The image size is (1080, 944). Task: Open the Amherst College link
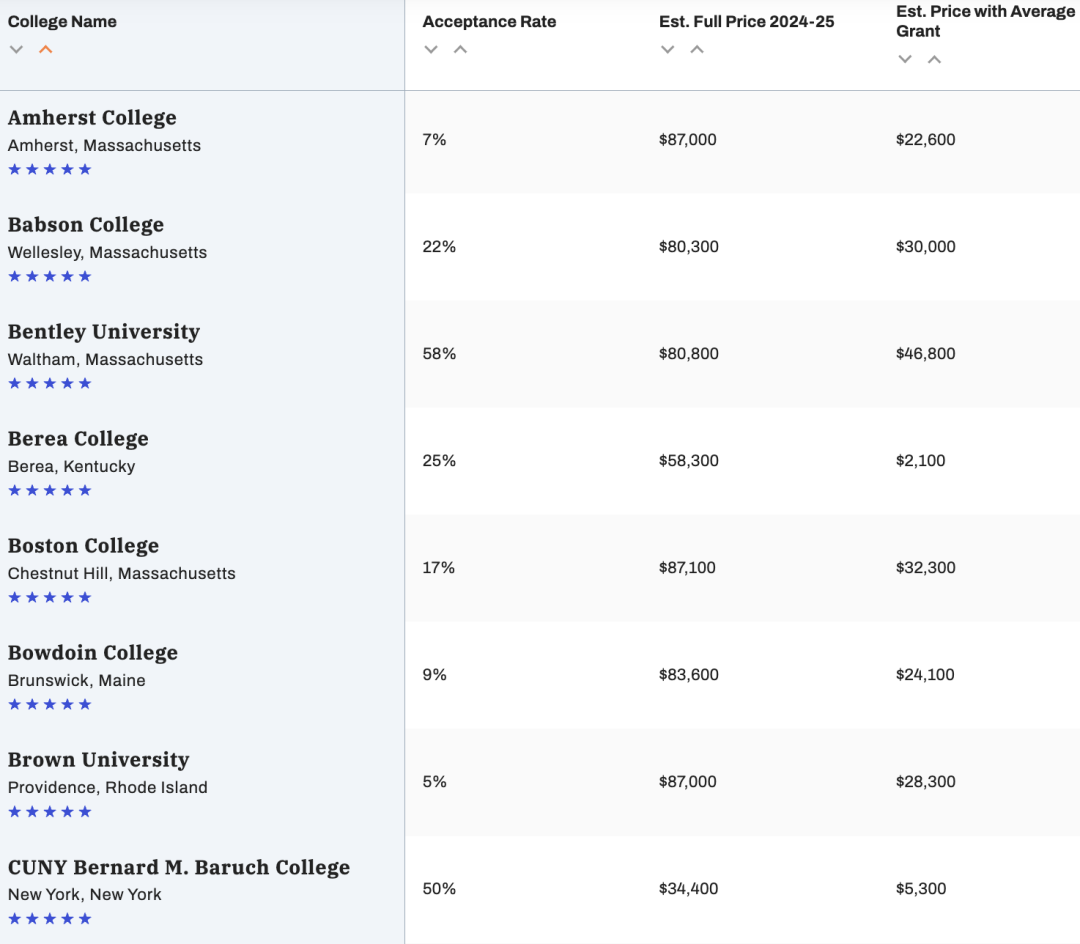pyautogui.click(x=92, y=118)
